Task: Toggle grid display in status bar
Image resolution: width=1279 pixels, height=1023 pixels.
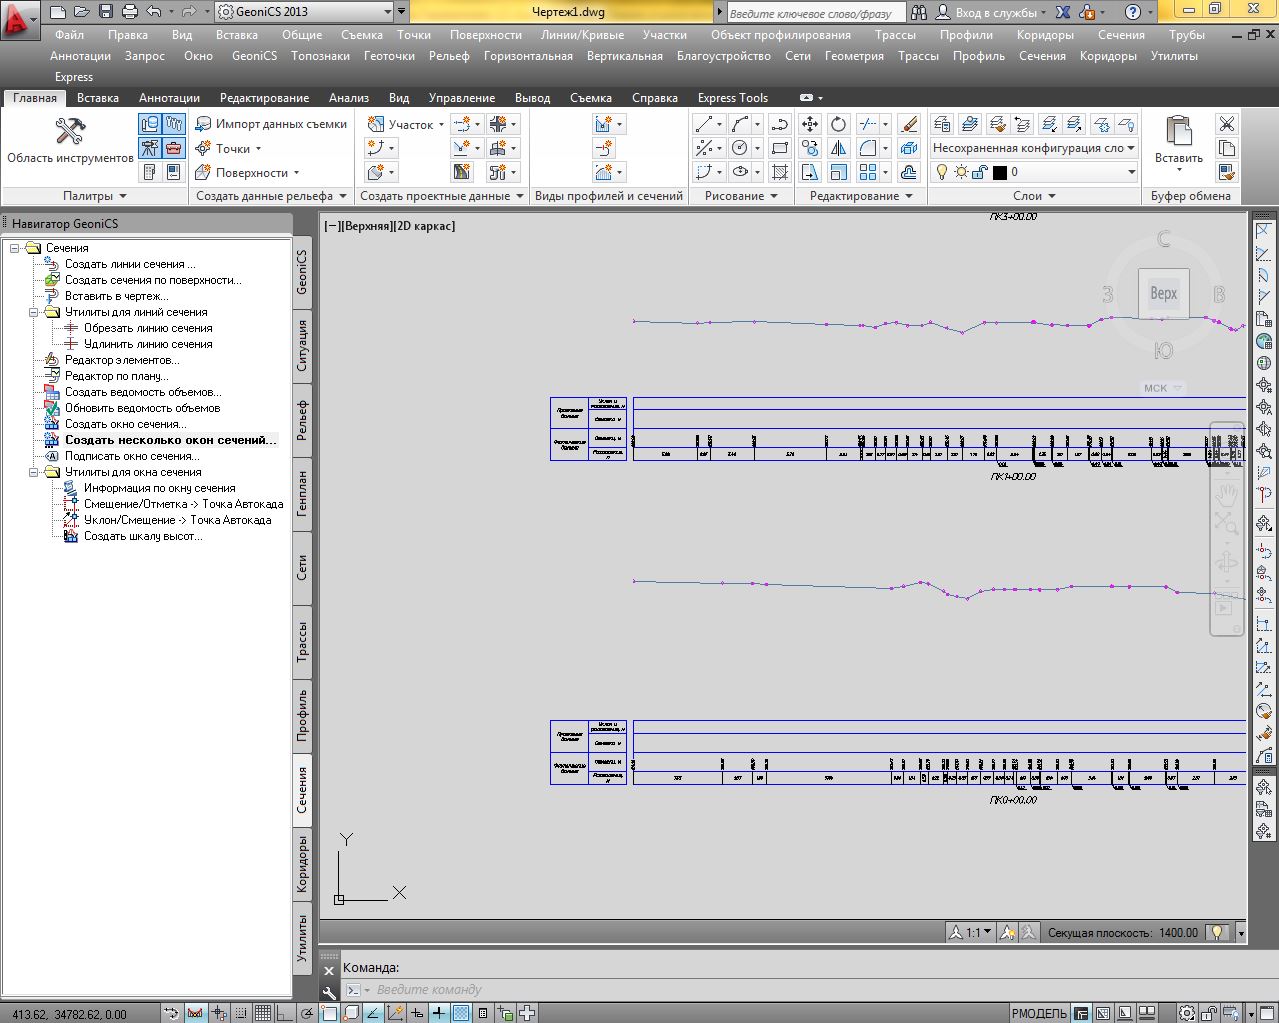Action: click(x=263, y=1013)
